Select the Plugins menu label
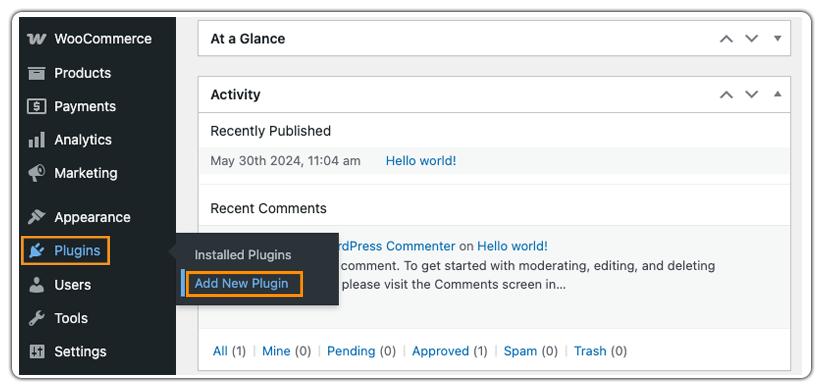Viewport: 822px width, 391px height. pos(77,251)
